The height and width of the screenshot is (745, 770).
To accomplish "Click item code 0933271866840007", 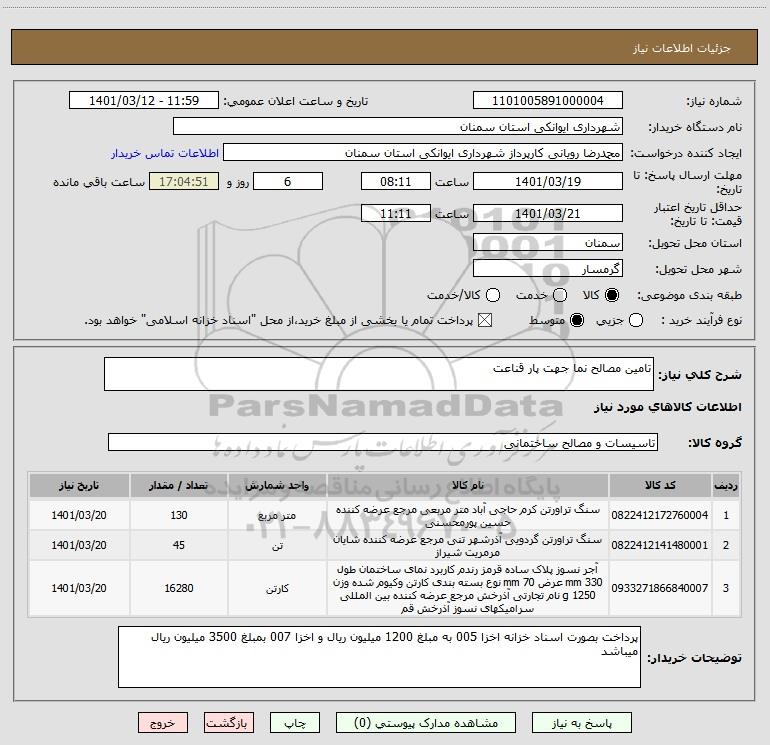I will pyautogui.click(x=660, y=588).
